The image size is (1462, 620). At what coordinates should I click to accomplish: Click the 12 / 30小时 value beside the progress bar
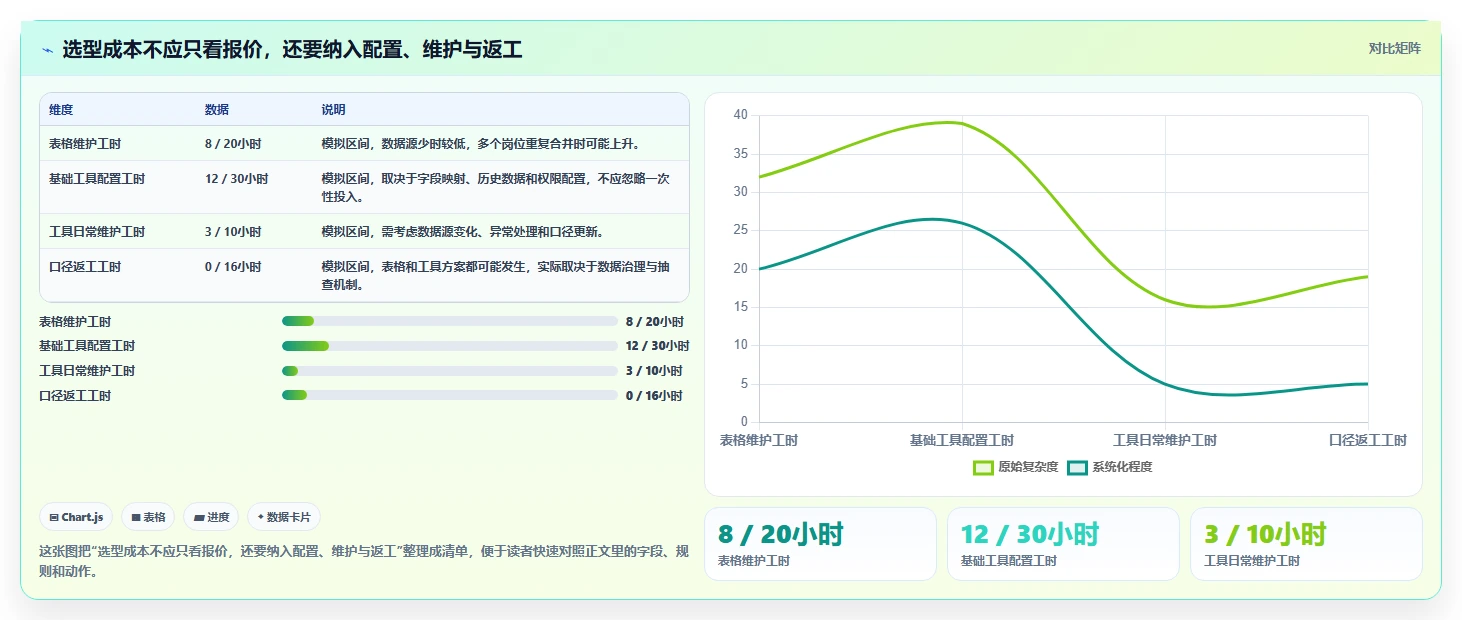coord(657,346)
